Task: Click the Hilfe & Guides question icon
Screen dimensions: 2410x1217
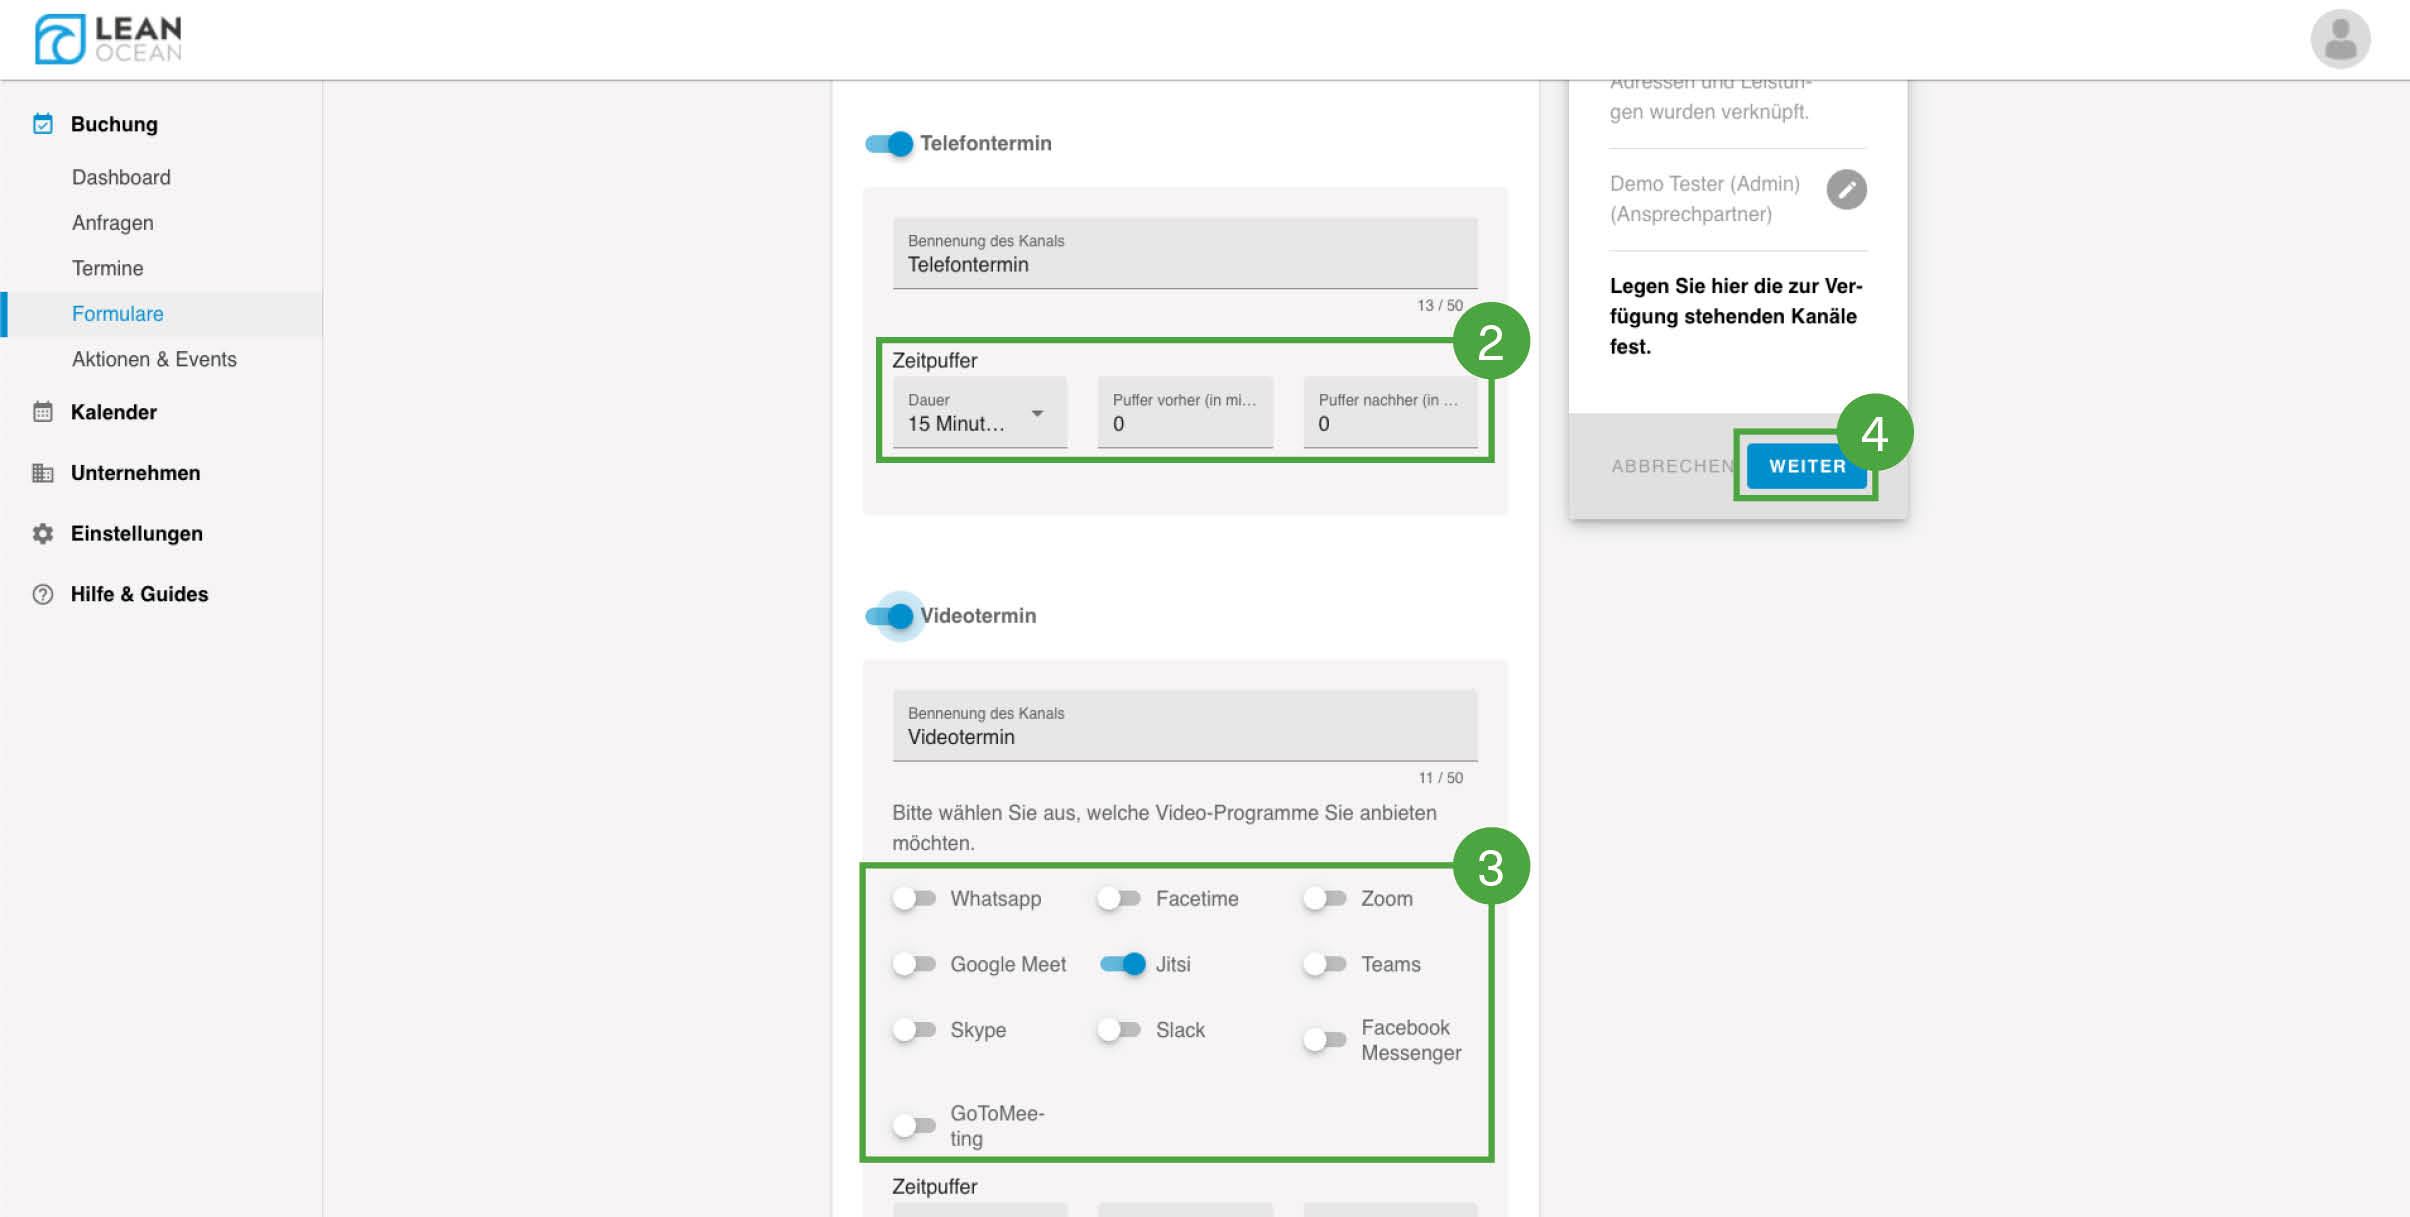Action: pos(43,594)
